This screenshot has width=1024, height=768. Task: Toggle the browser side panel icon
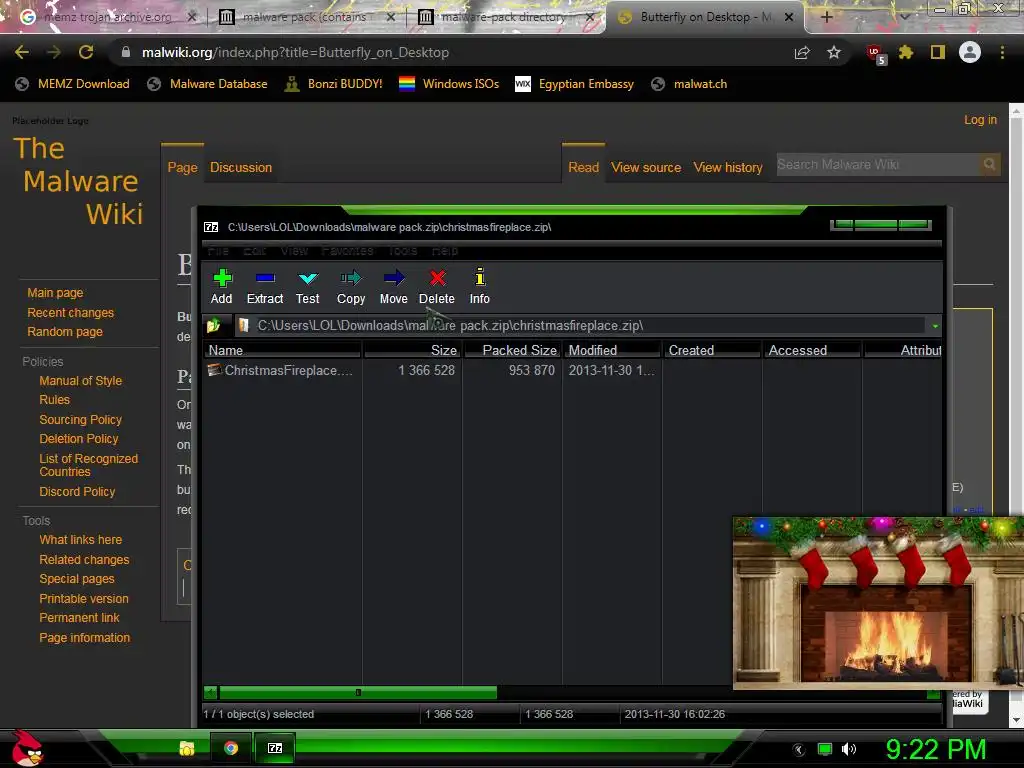pyautogui.click(x=938, y=52)
